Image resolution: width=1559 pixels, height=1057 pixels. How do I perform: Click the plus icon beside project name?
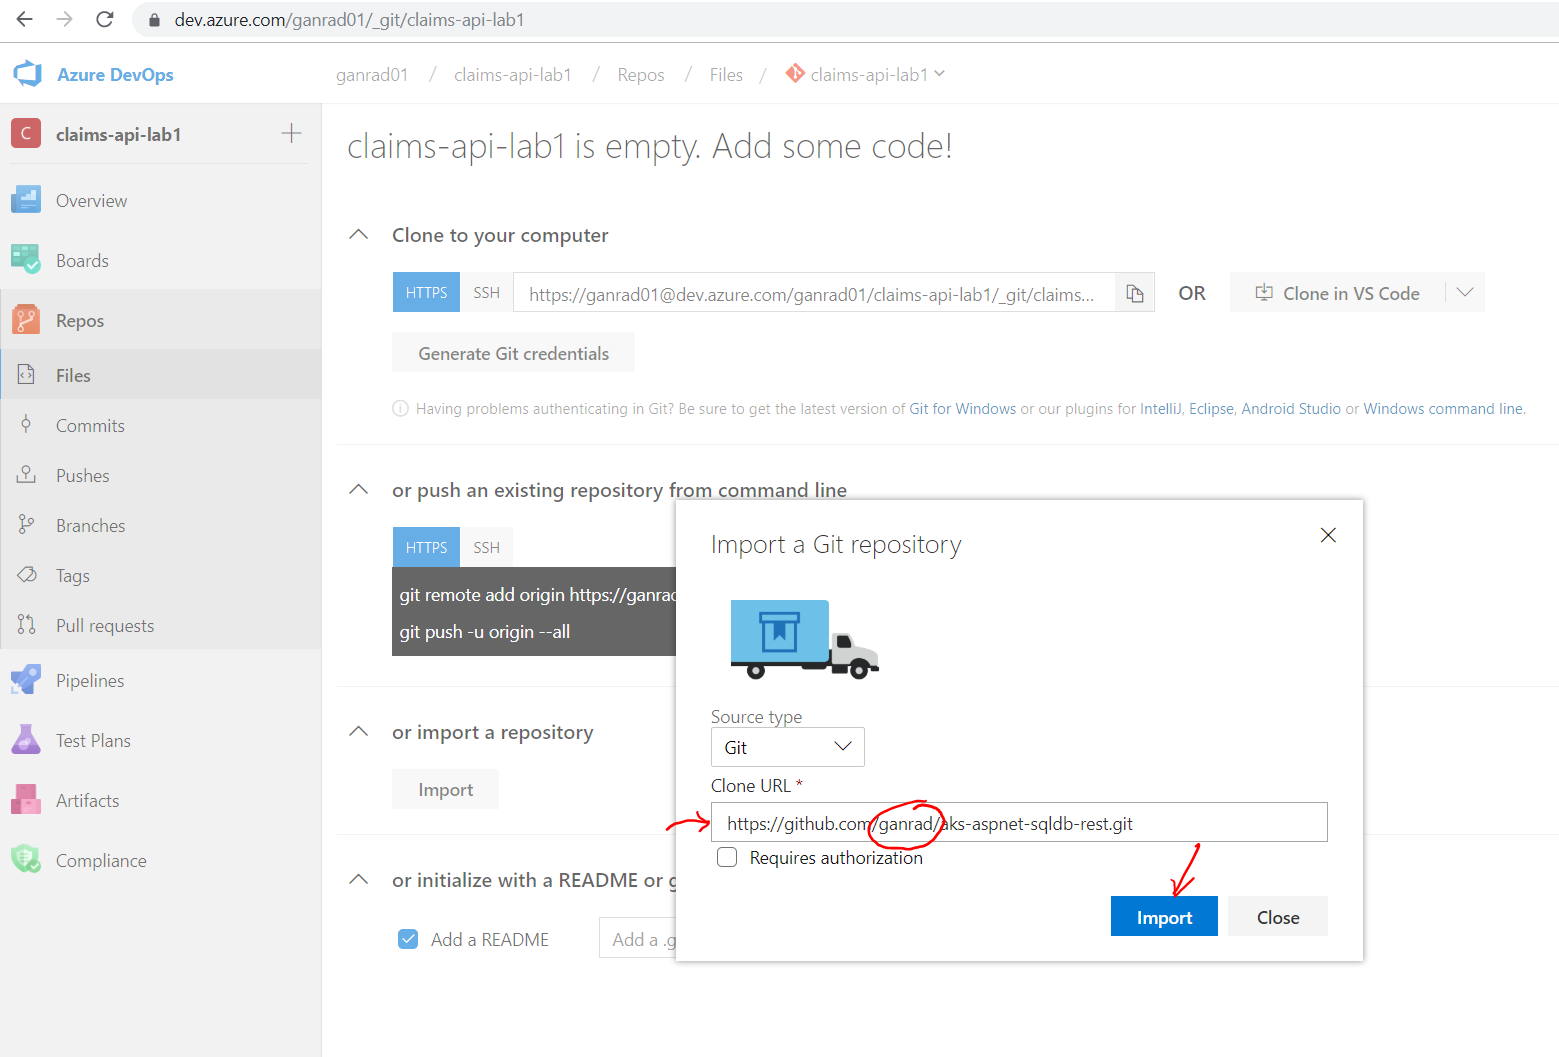tap(291, 133)
